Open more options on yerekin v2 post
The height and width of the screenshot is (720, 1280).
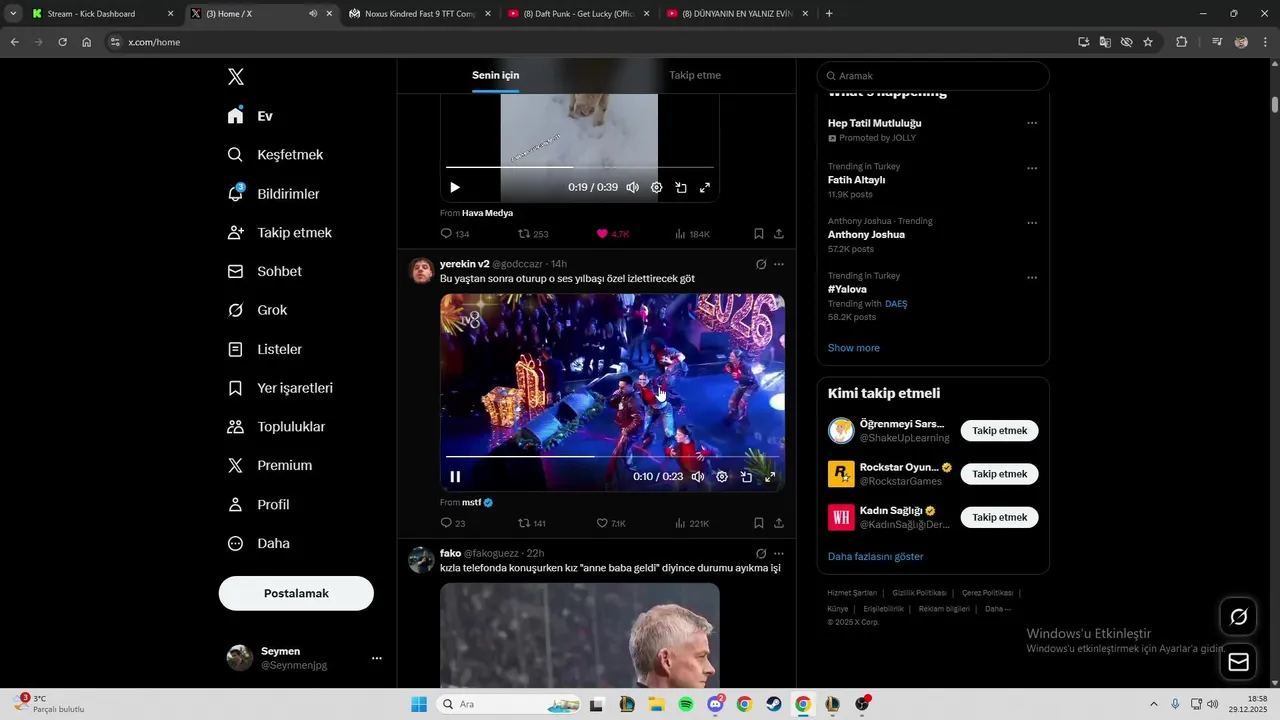[779, 264]
